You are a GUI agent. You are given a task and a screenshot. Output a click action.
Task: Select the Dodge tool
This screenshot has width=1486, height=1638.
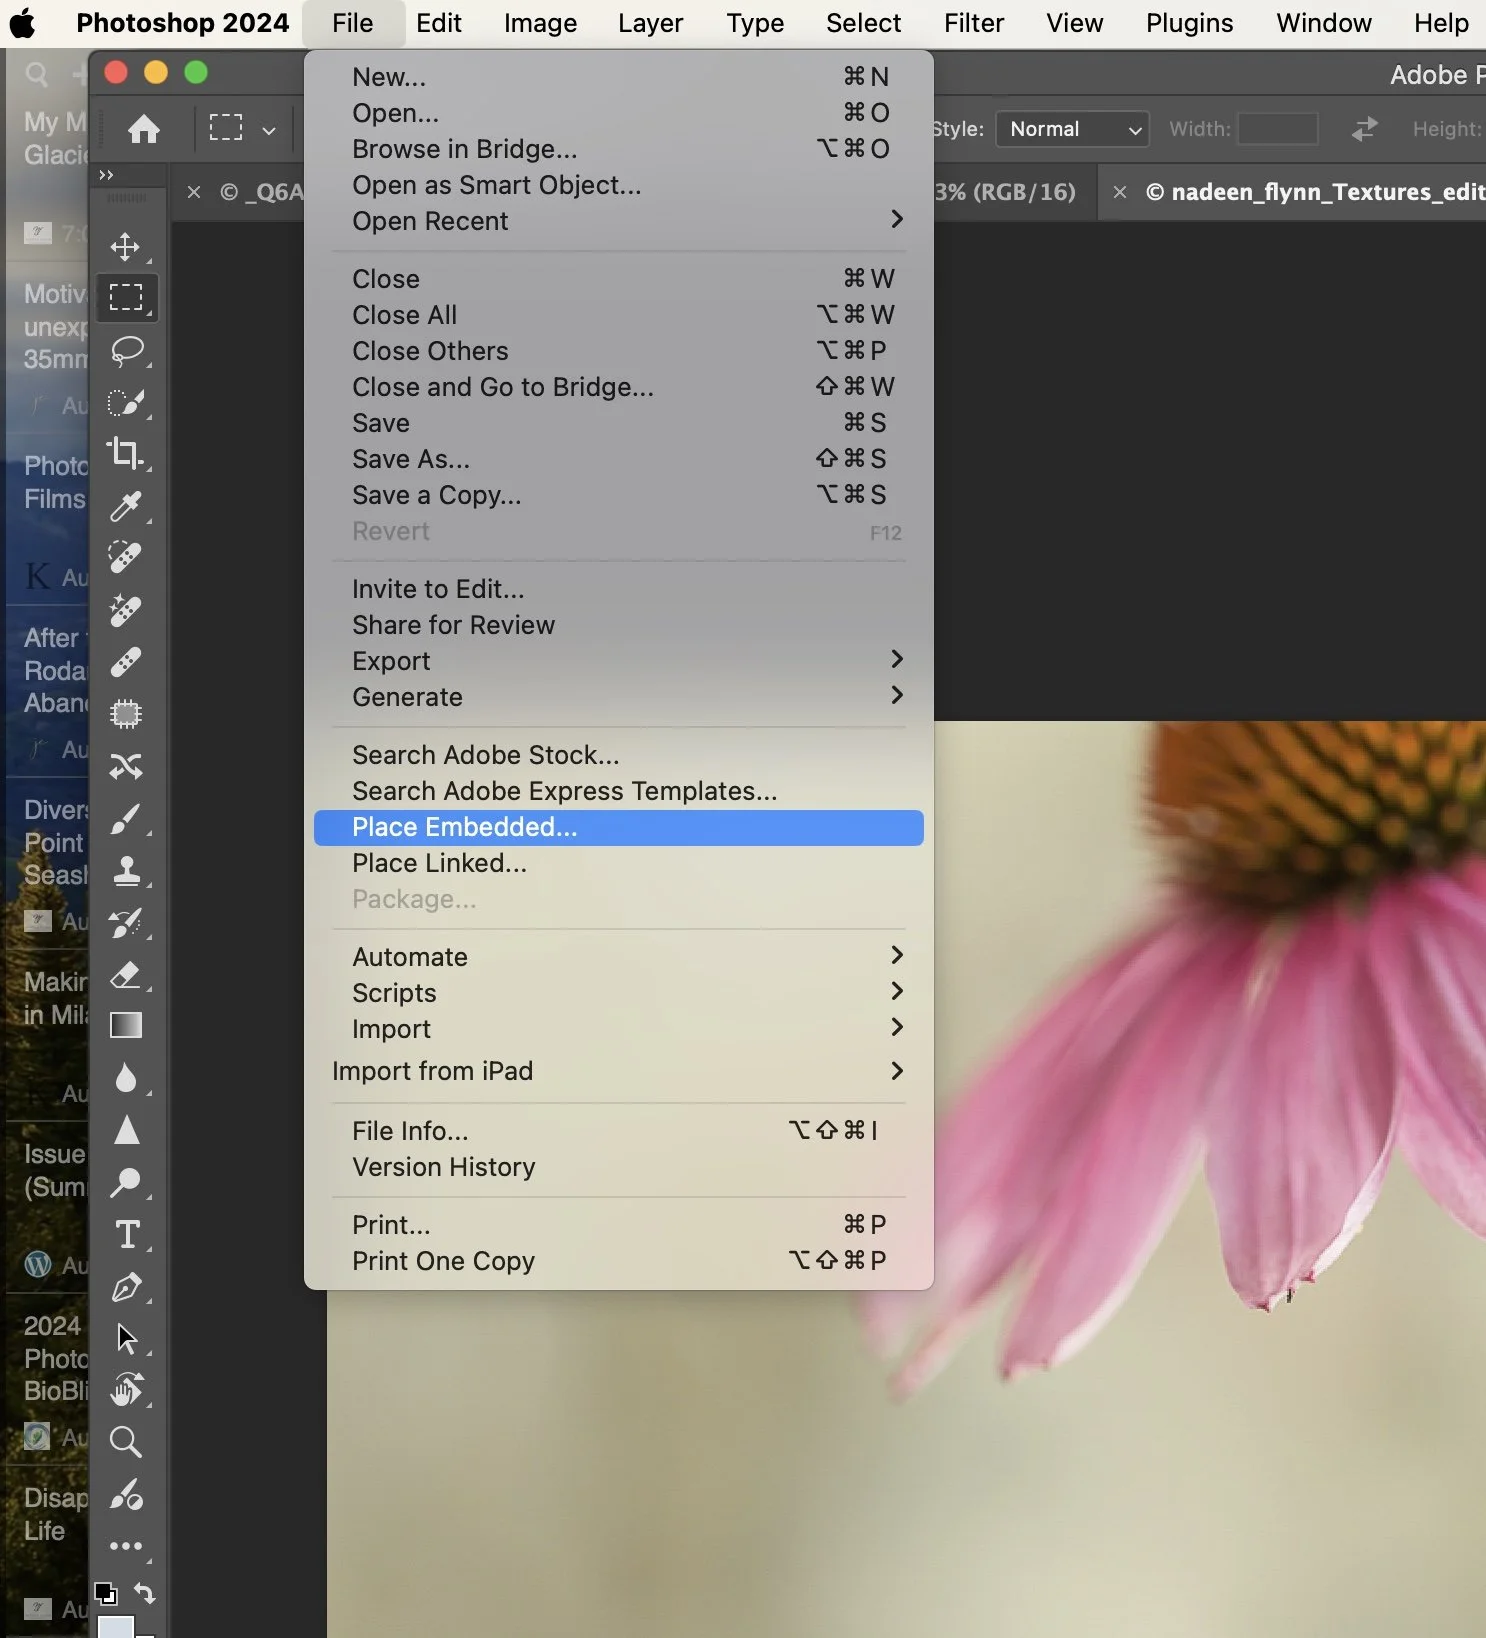(x=126, y=1182)
